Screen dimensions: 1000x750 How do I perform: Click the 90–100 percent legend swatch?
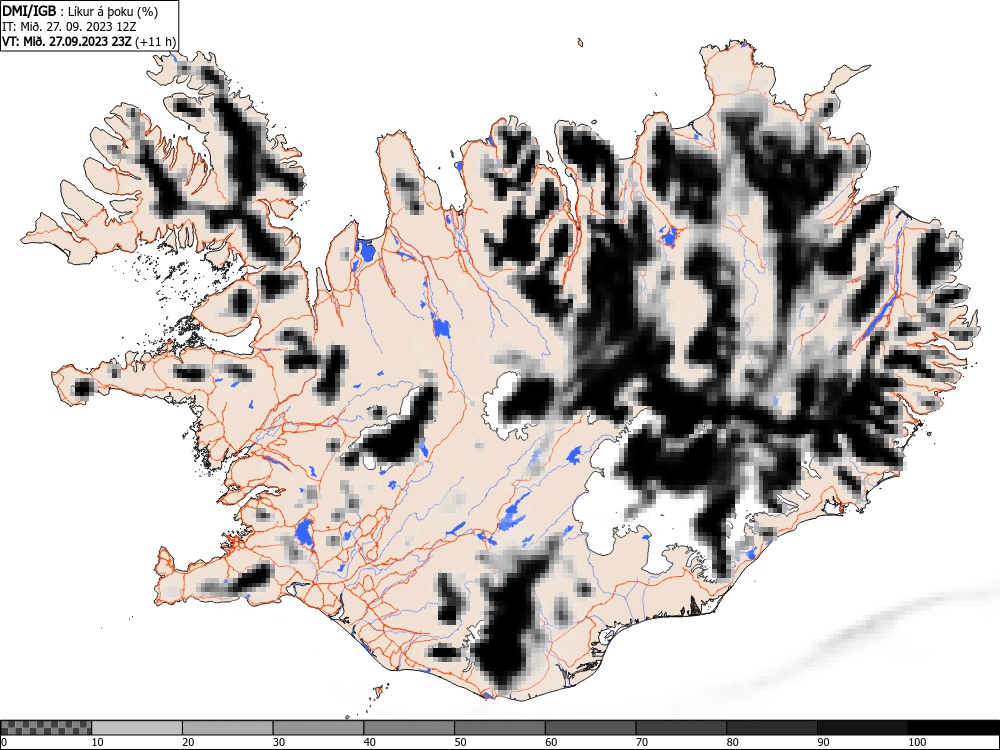pos(862,728)
